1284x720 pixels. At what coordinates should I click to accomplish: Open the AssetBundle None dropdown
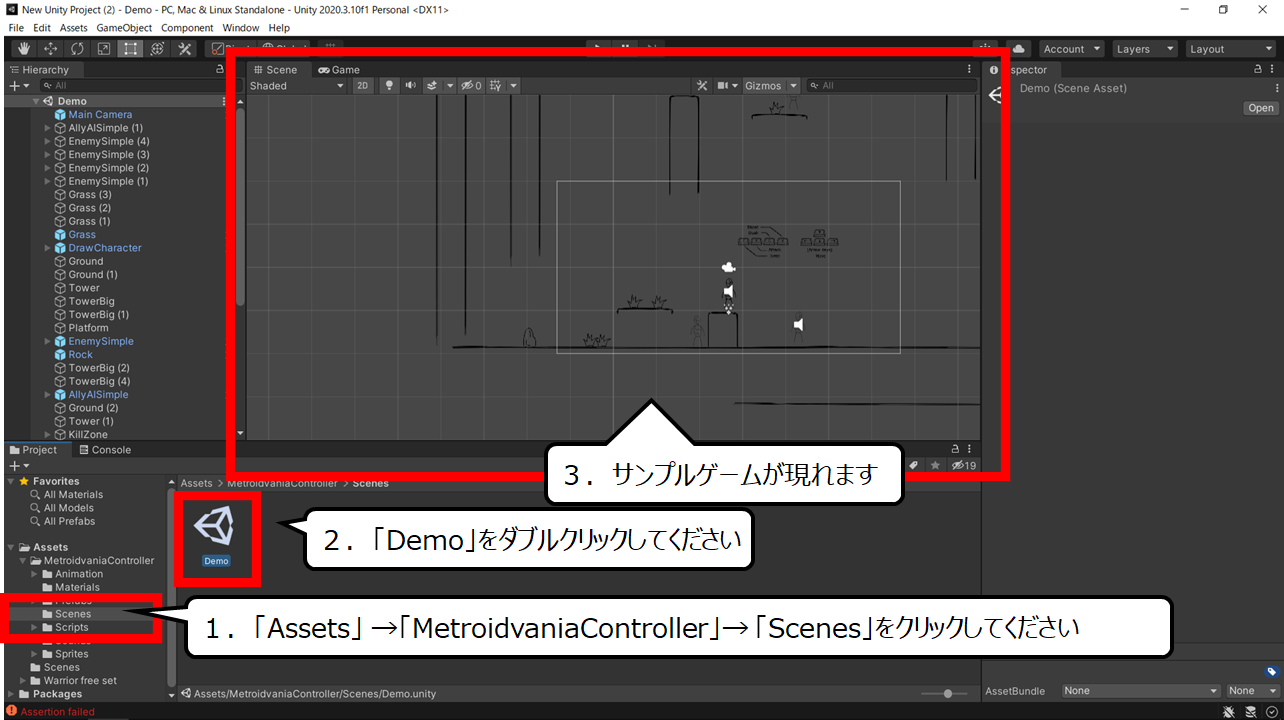coord(1141,691)
